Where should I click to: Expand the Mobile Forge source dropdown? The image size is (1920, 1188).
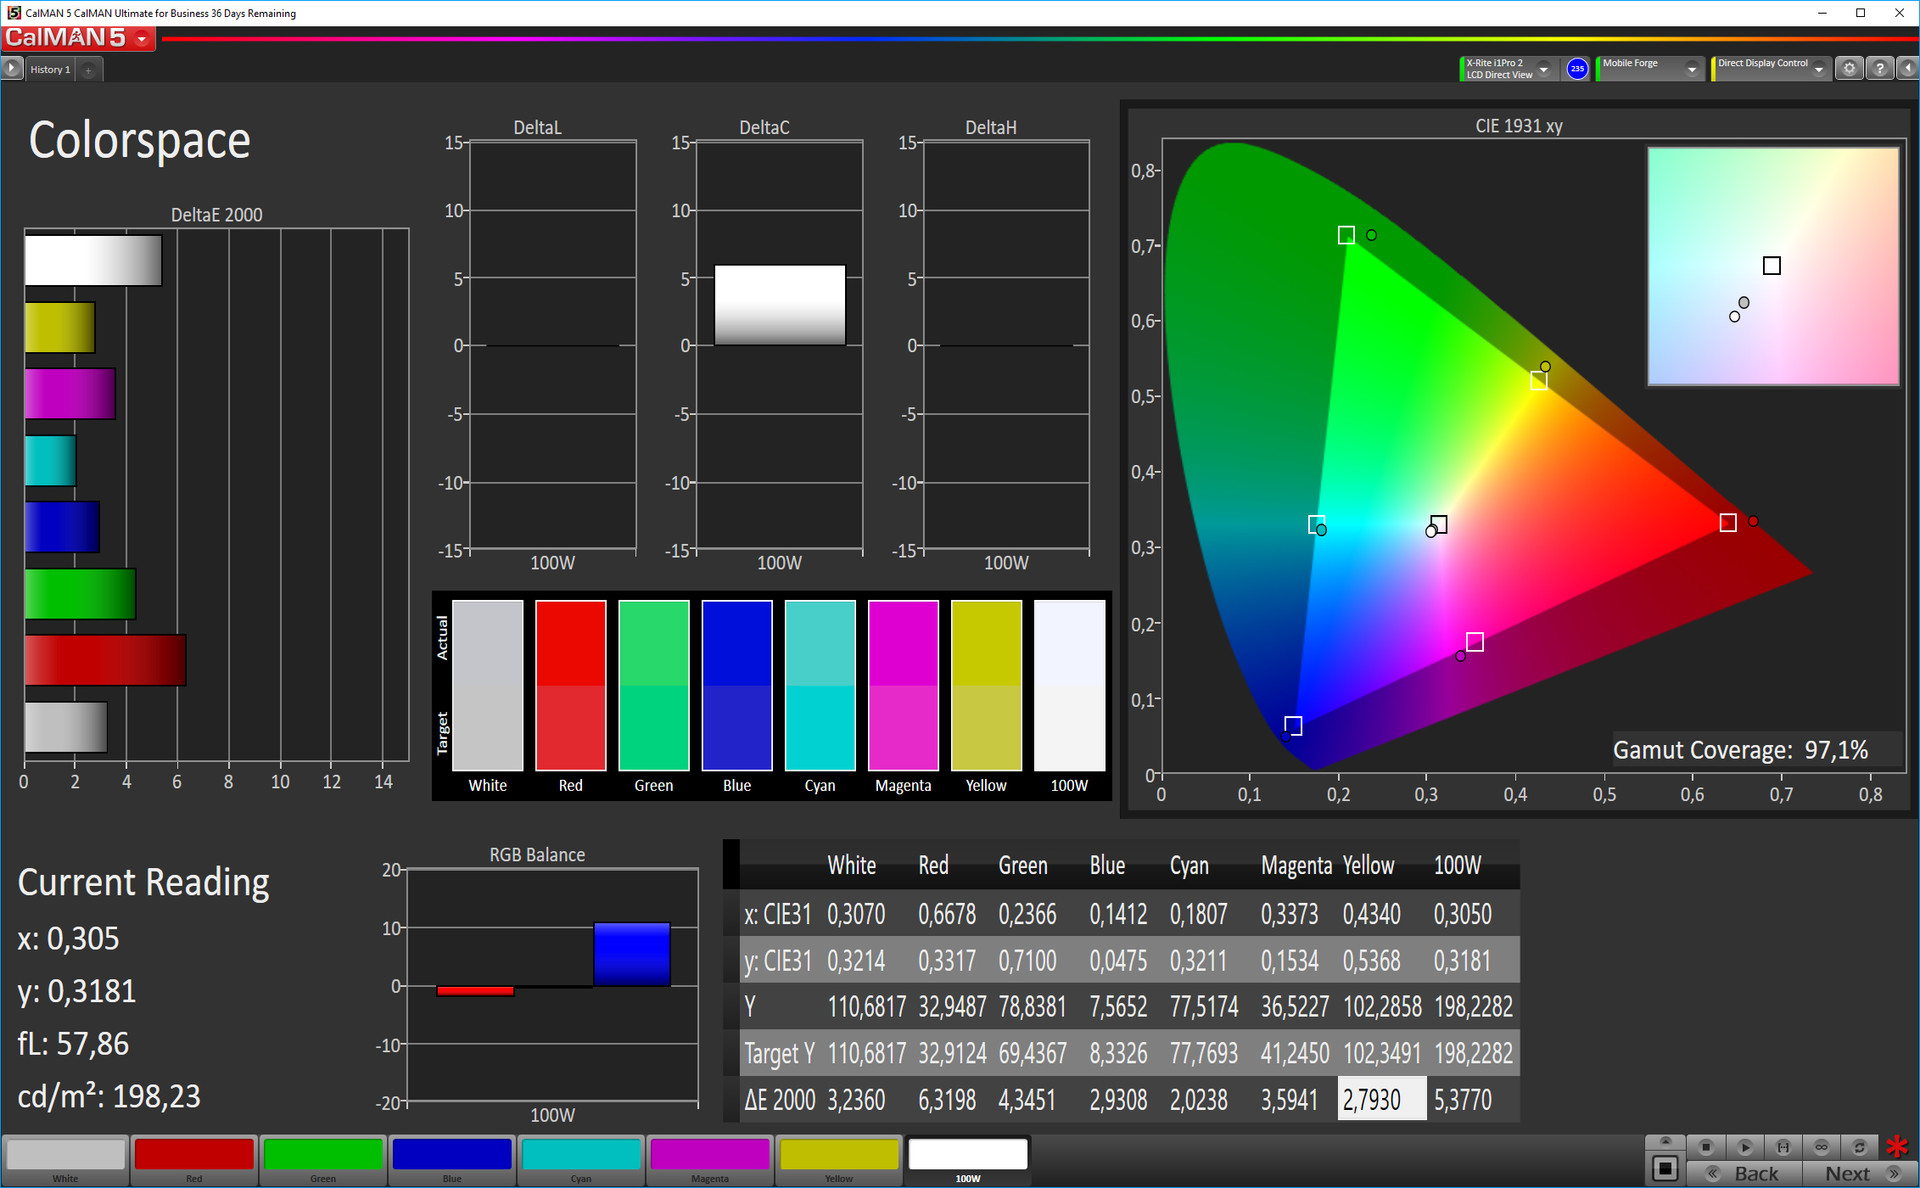[x=1691, y=69]
